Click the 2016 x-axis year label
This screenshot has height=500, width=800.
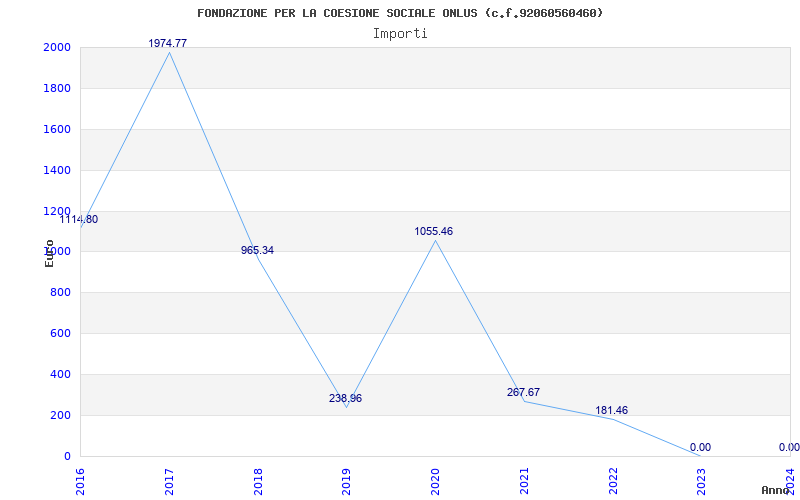[80, 482]
